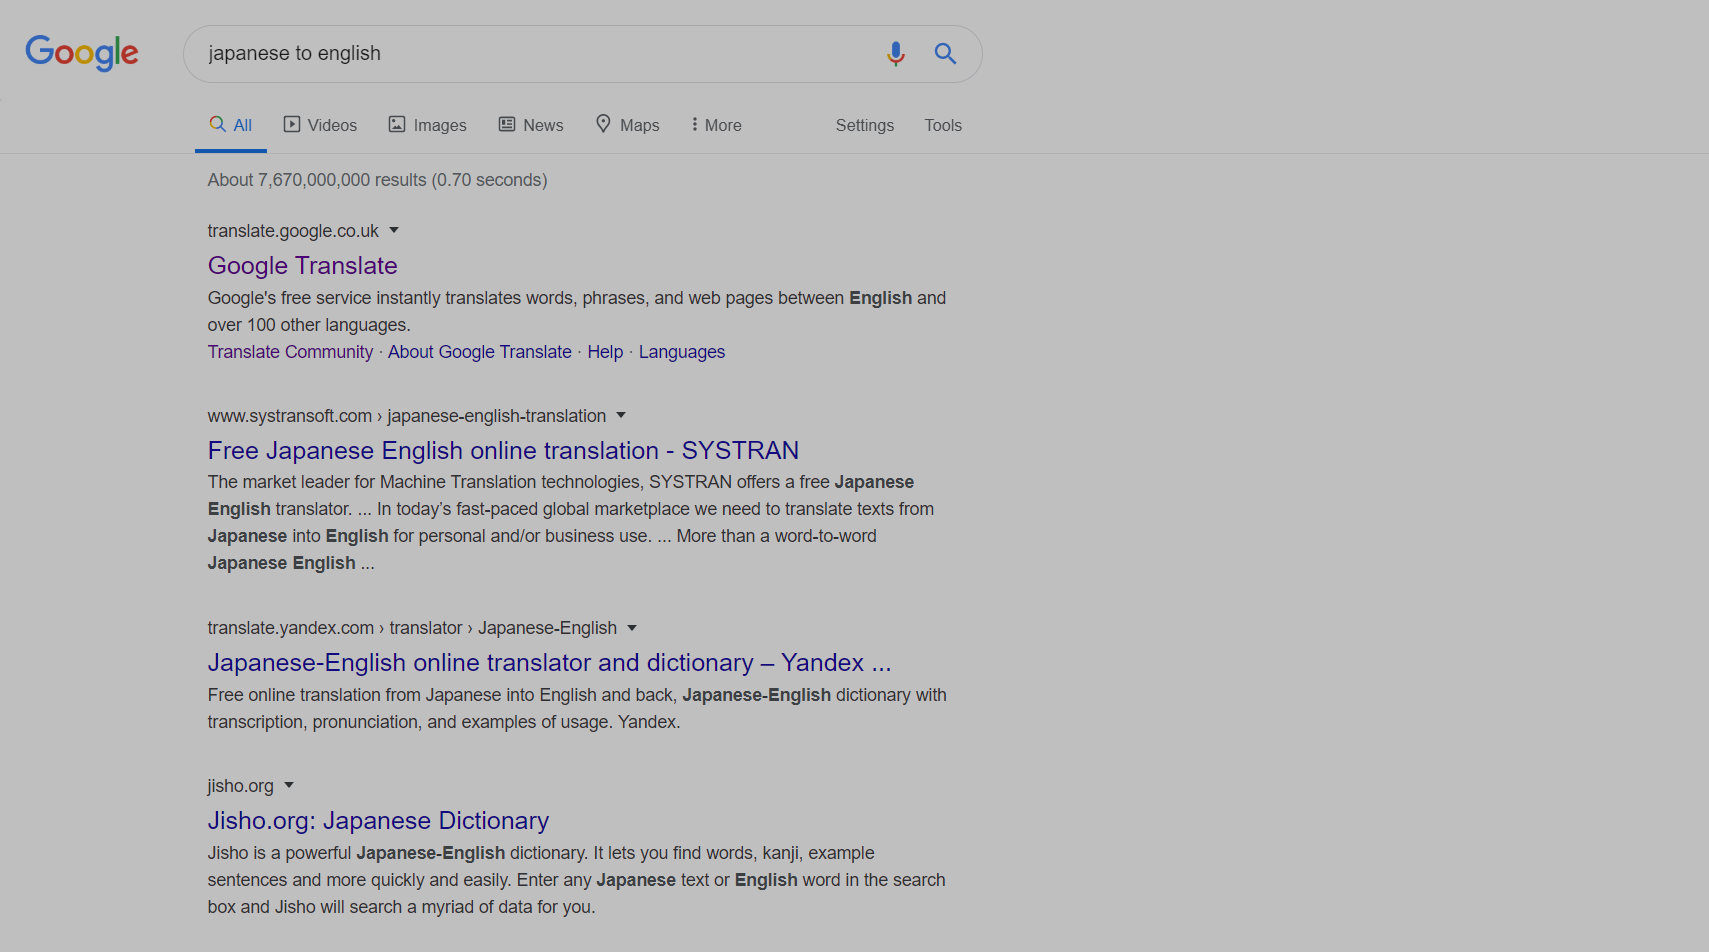Expand dropdown arrow beside translate.google.co.uk
The width and height of the screenshot is (1709, 952).
[394, 230]
